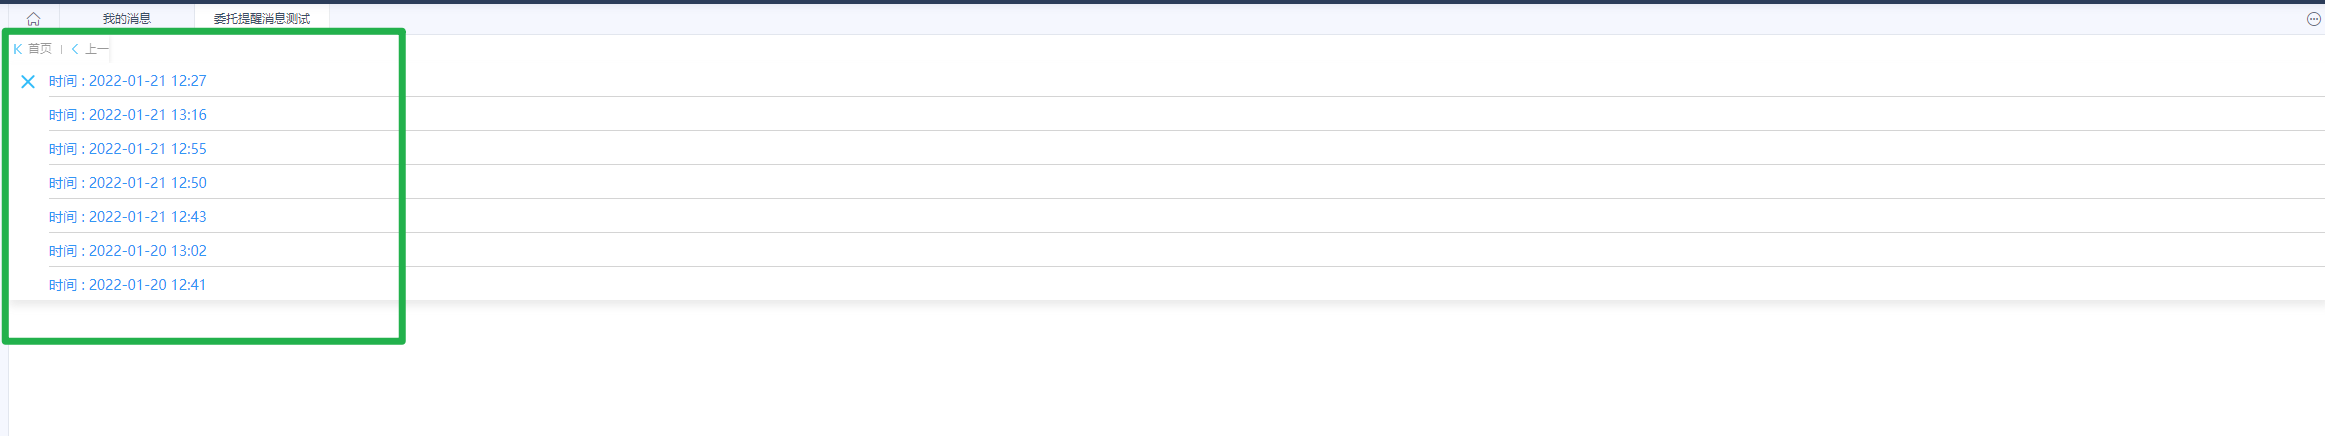Open message dated 2022-01-20 12:41
The image size is (2325, 436).
tap(128, 285)
